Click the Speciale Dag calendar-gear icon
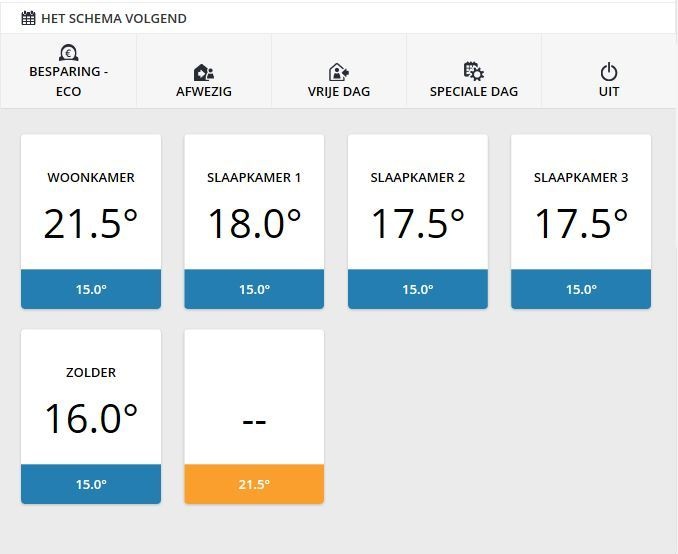This screenshot has width=678, height=554. pos(473,71)
